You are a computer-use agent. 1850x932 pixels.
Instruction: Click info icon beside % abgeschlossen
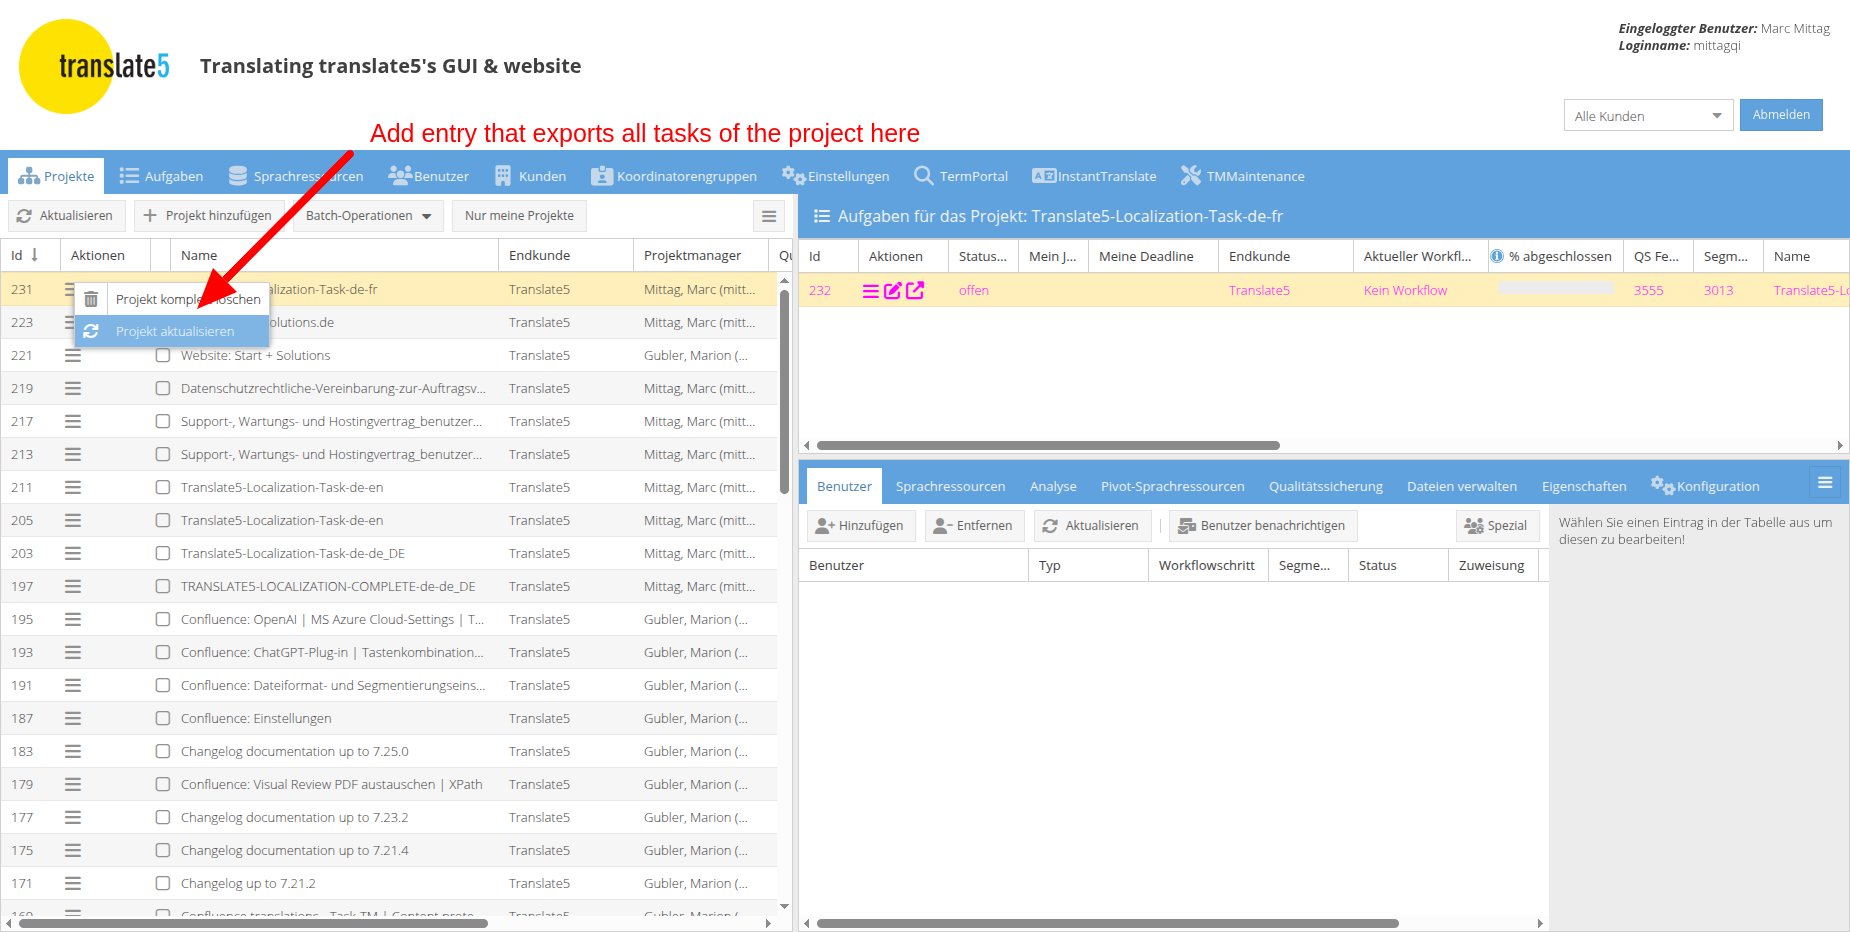(1497, 257)
